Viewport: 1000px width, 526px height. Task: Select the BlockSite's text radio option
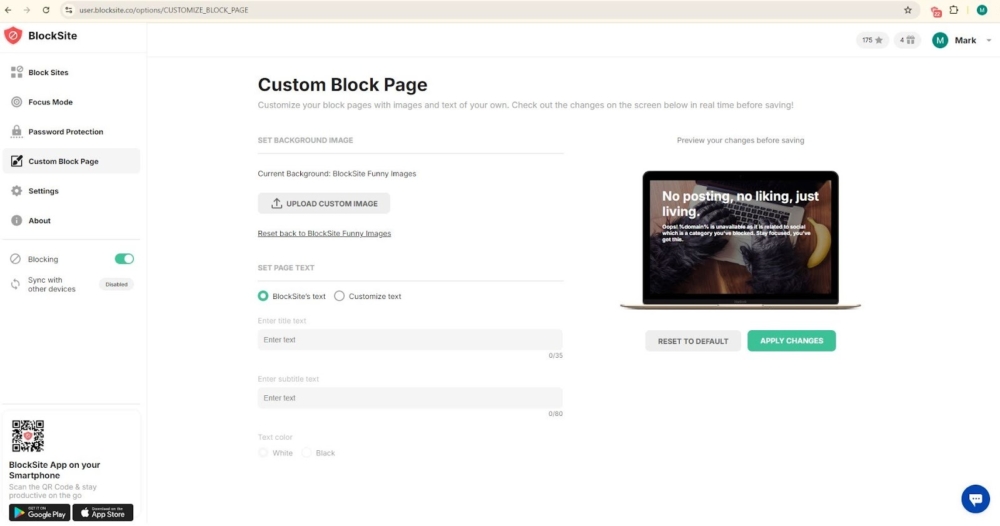(x=263, y=296)
